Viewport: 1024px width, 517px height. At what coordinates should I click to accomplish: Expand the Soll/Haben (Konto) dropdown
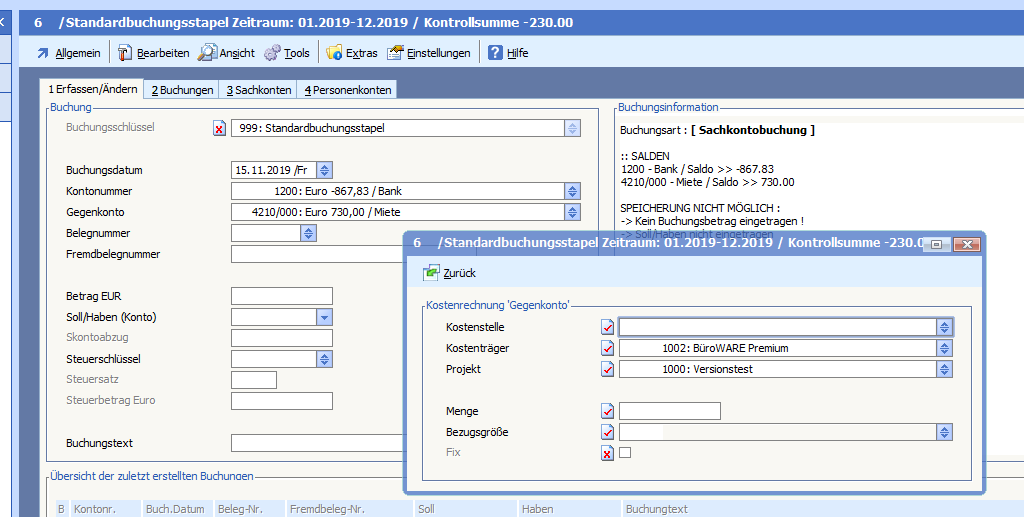coord(324,317)
